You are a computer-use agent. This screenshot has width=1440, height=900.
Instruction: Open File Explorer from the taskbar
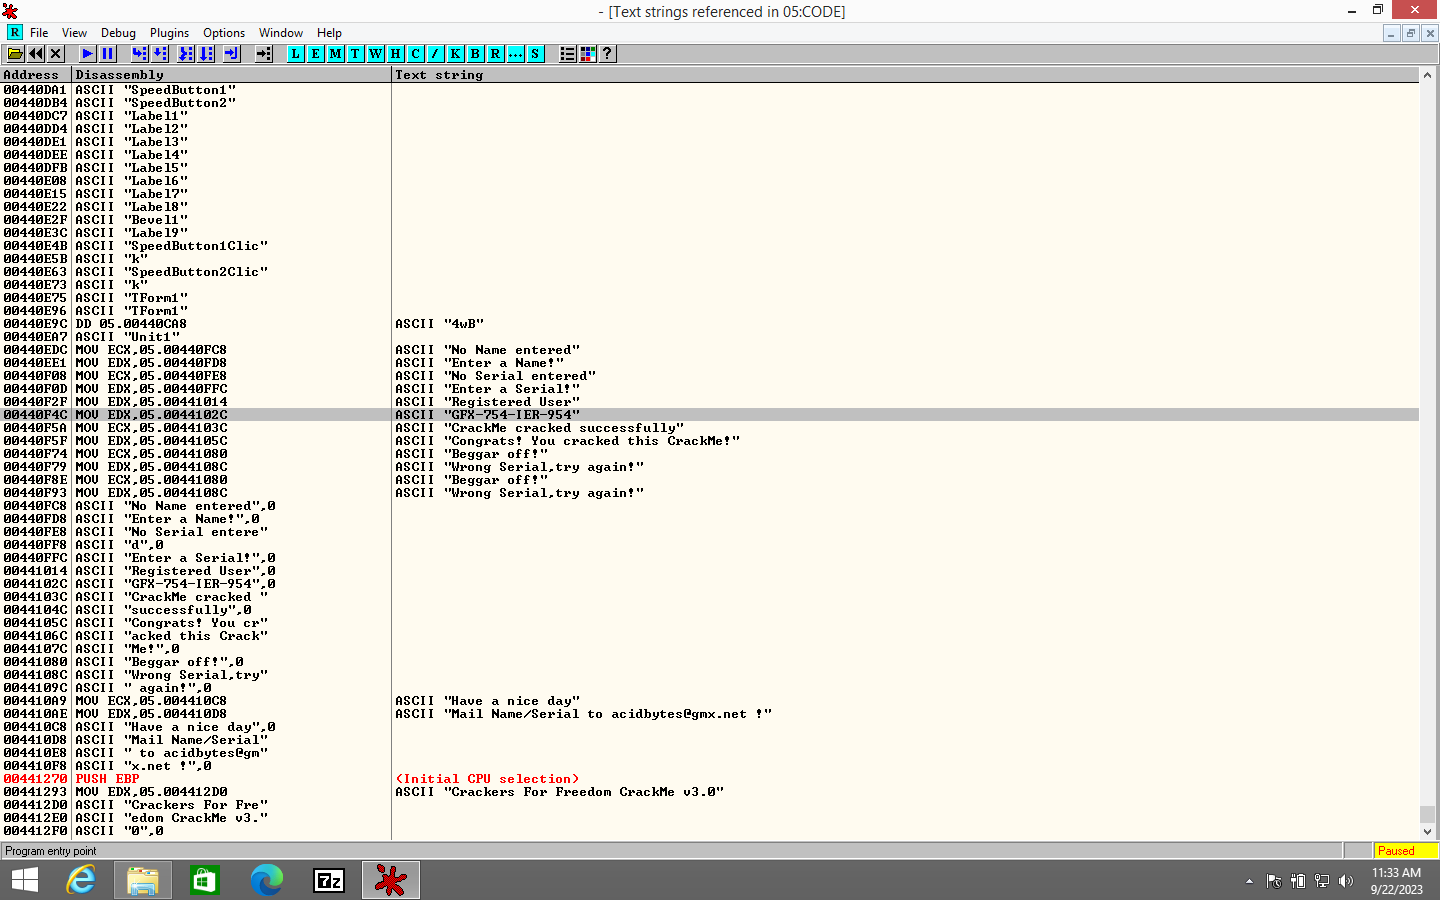click(143, 880)
